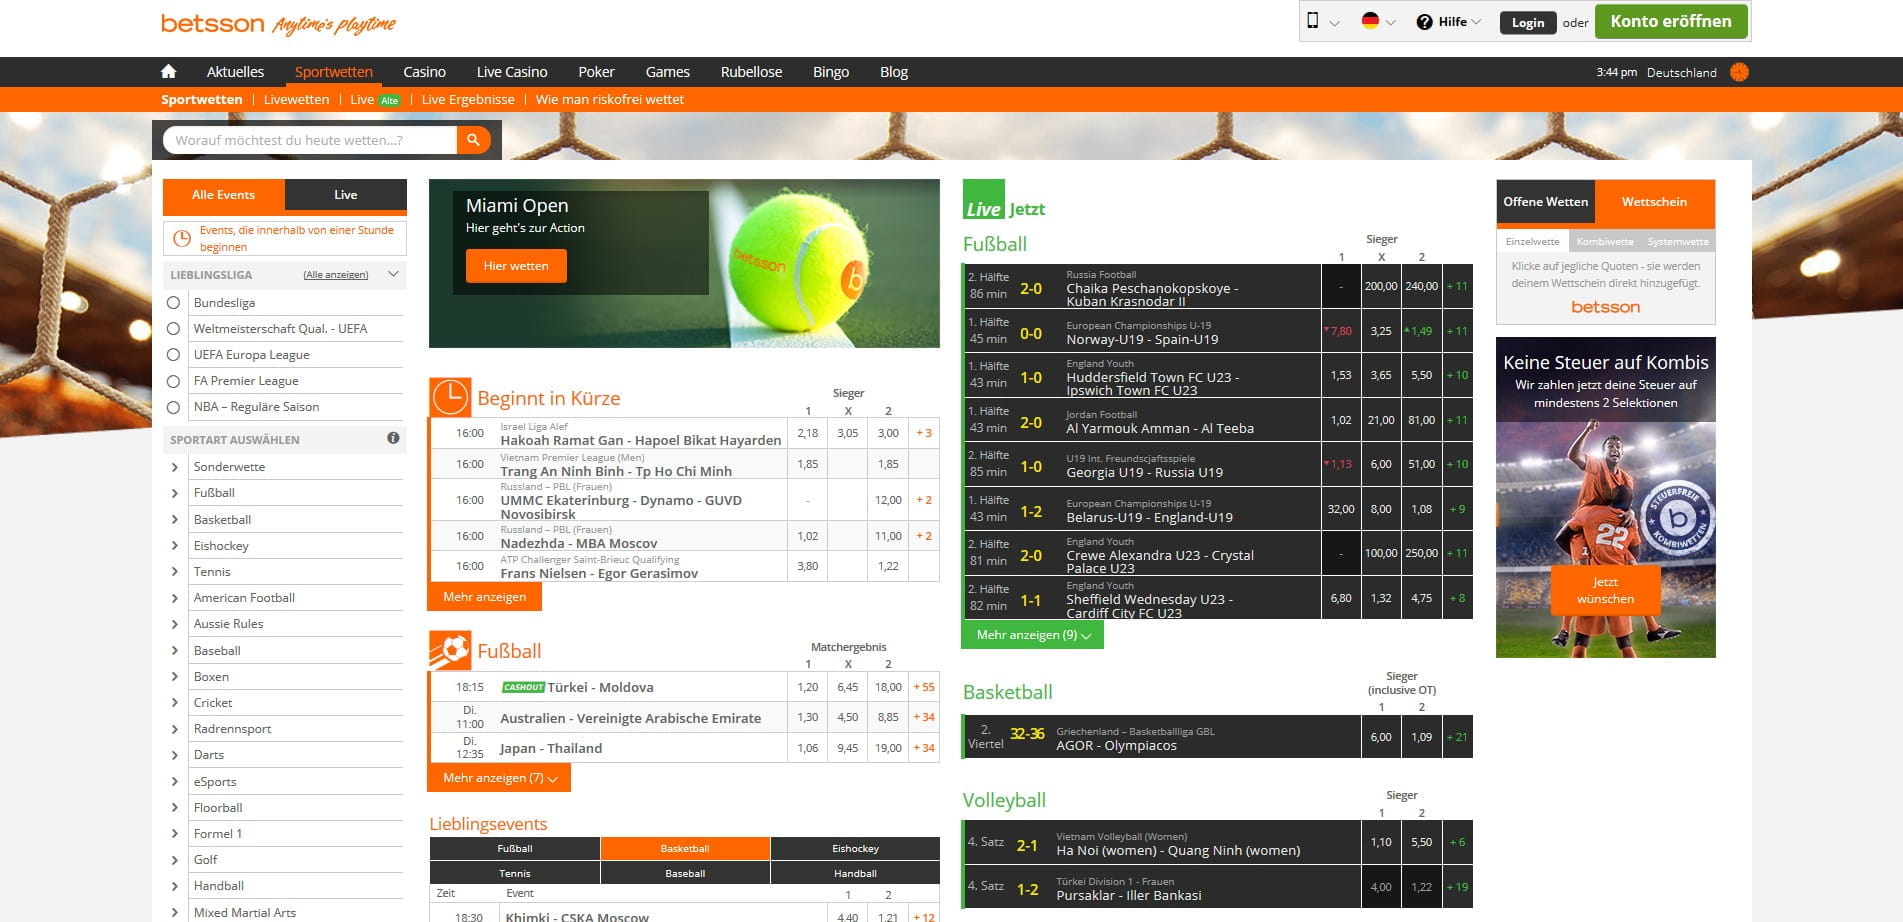Select Tennis tab in Lieblingsevents
Viewport: 1903px width, 922px height.
coord(514,873)
